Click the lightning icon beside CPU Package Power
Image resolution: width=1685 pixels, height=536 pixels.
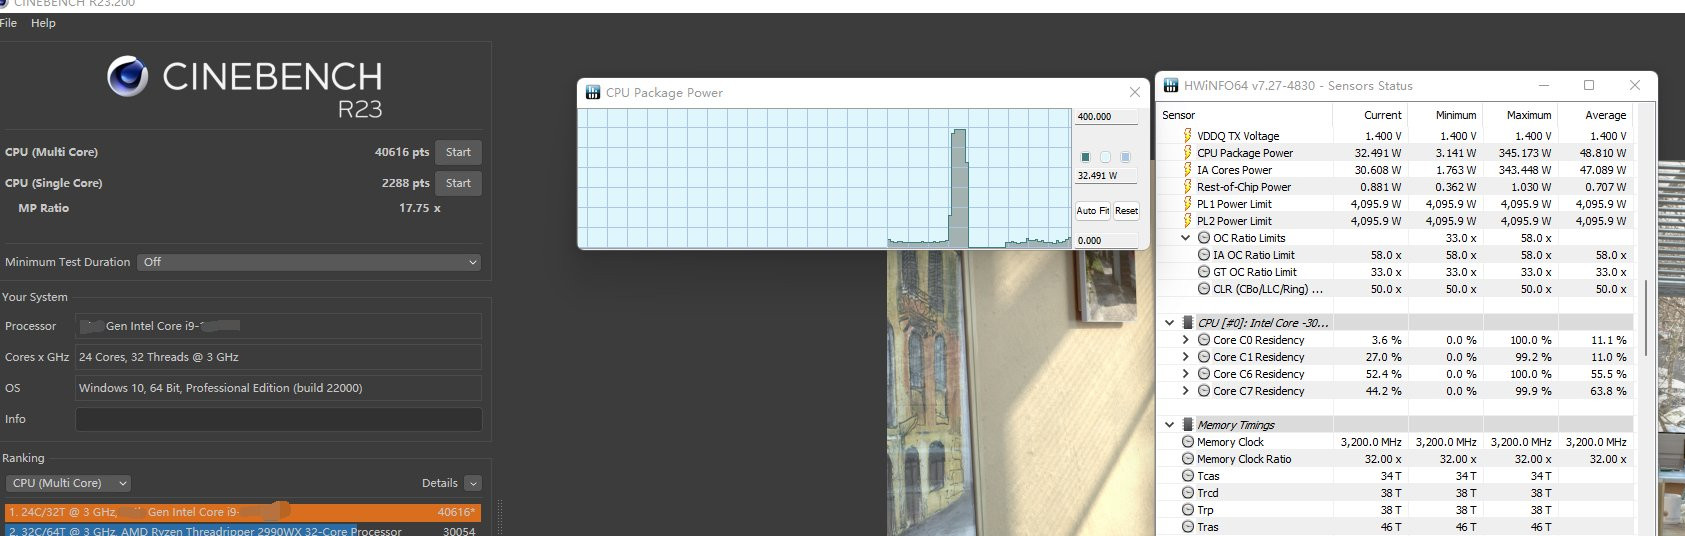(x=1187, y=153)
